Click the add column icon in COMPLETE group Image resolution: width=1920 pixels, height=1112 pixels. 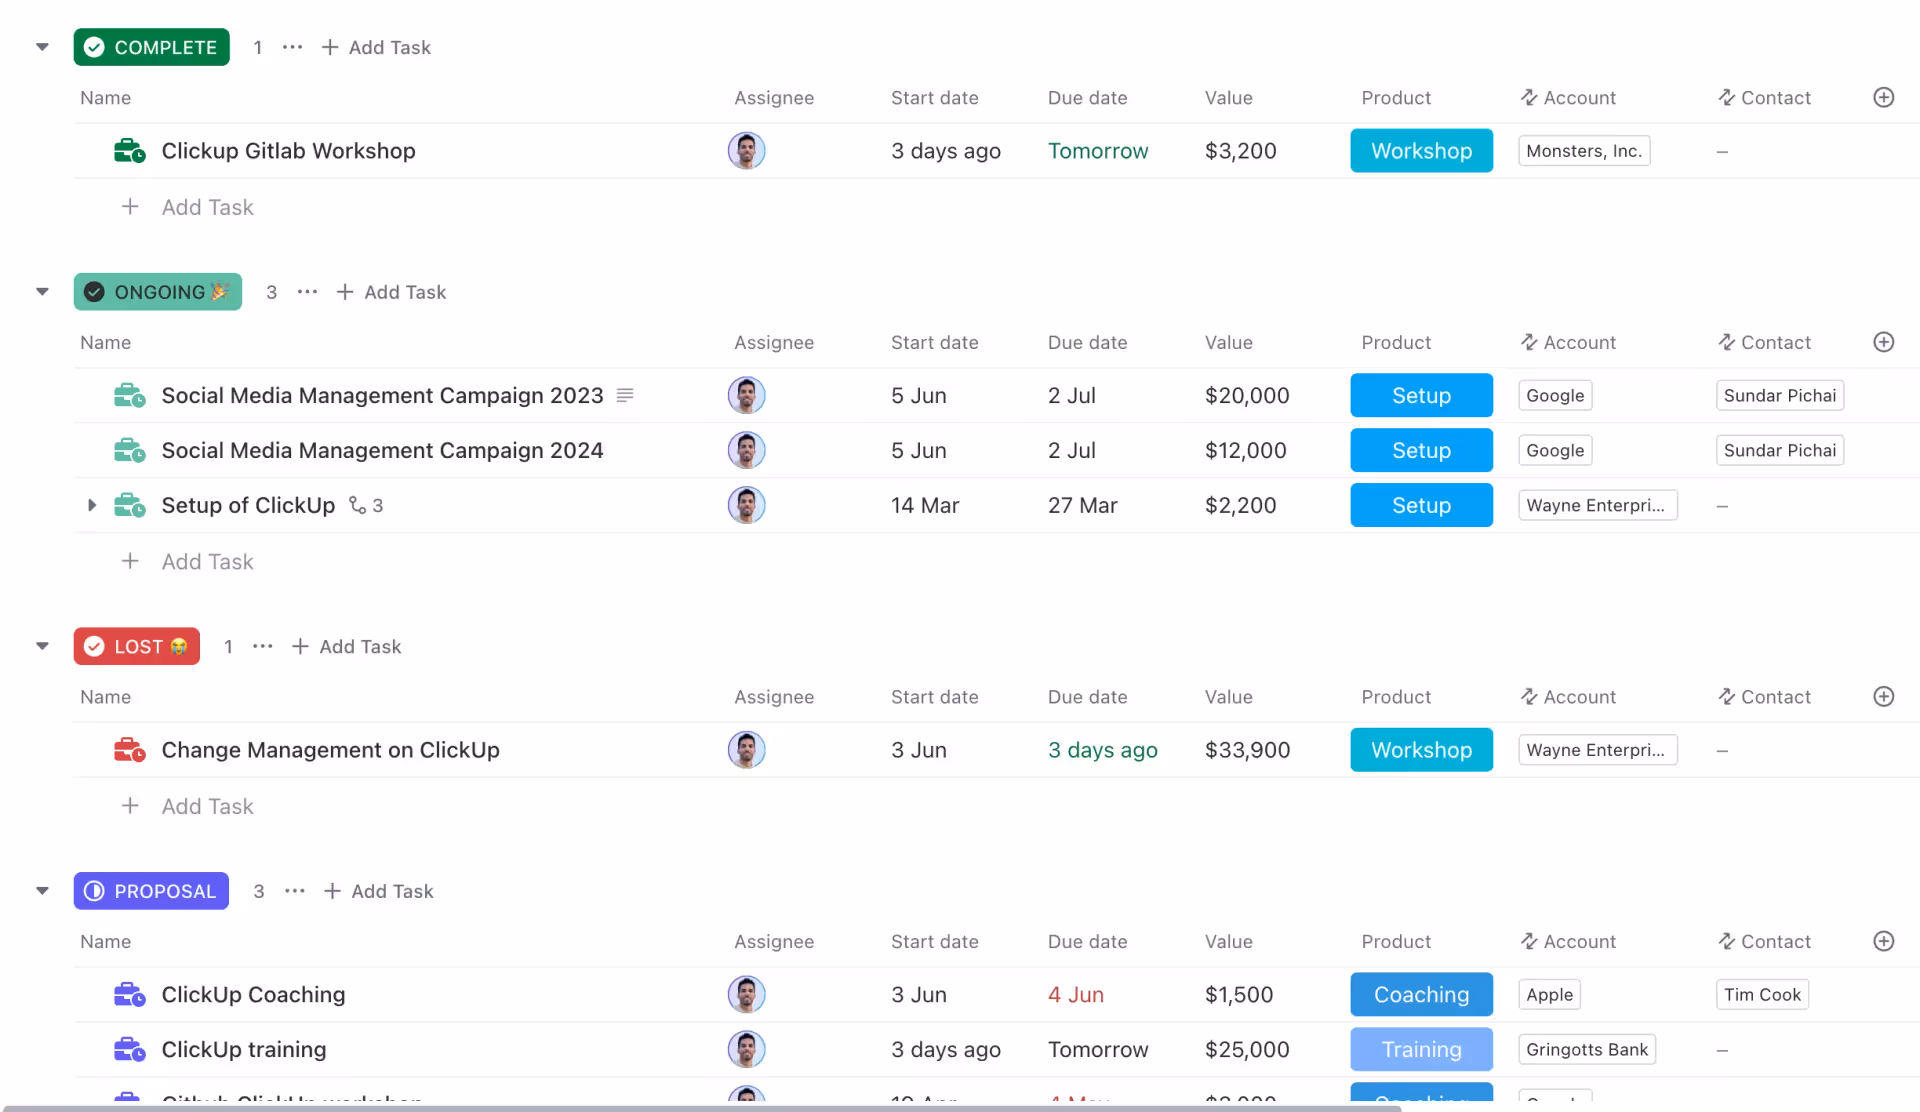(x=1883, y=97)
